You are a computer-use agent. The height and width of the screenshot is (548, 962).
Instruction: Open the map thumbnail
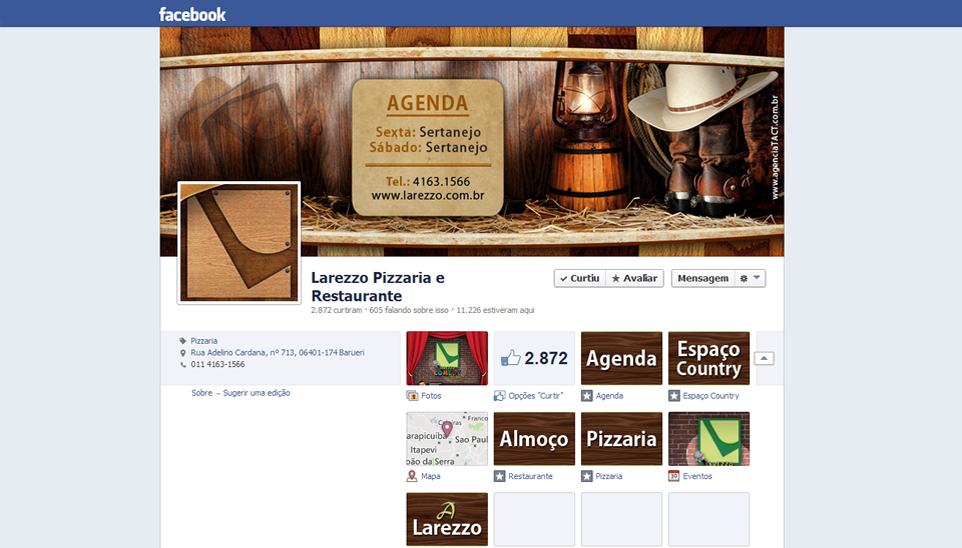[447, 439]
